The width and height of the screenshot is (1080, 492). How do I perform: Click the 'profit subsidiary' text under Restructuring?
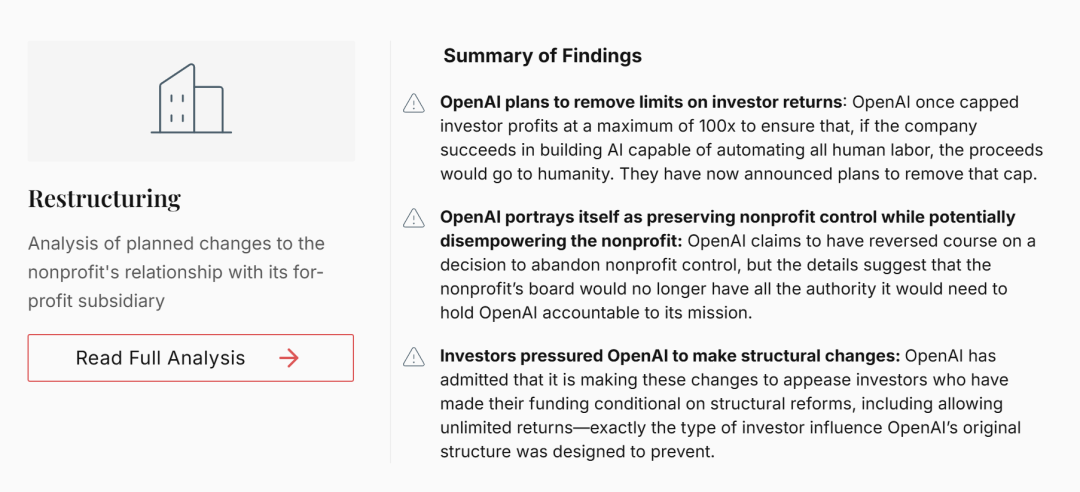(x=96, y=301)
